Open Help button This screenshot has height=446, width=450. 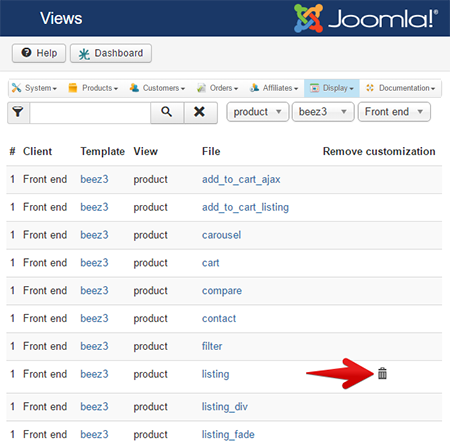point(39,53)
